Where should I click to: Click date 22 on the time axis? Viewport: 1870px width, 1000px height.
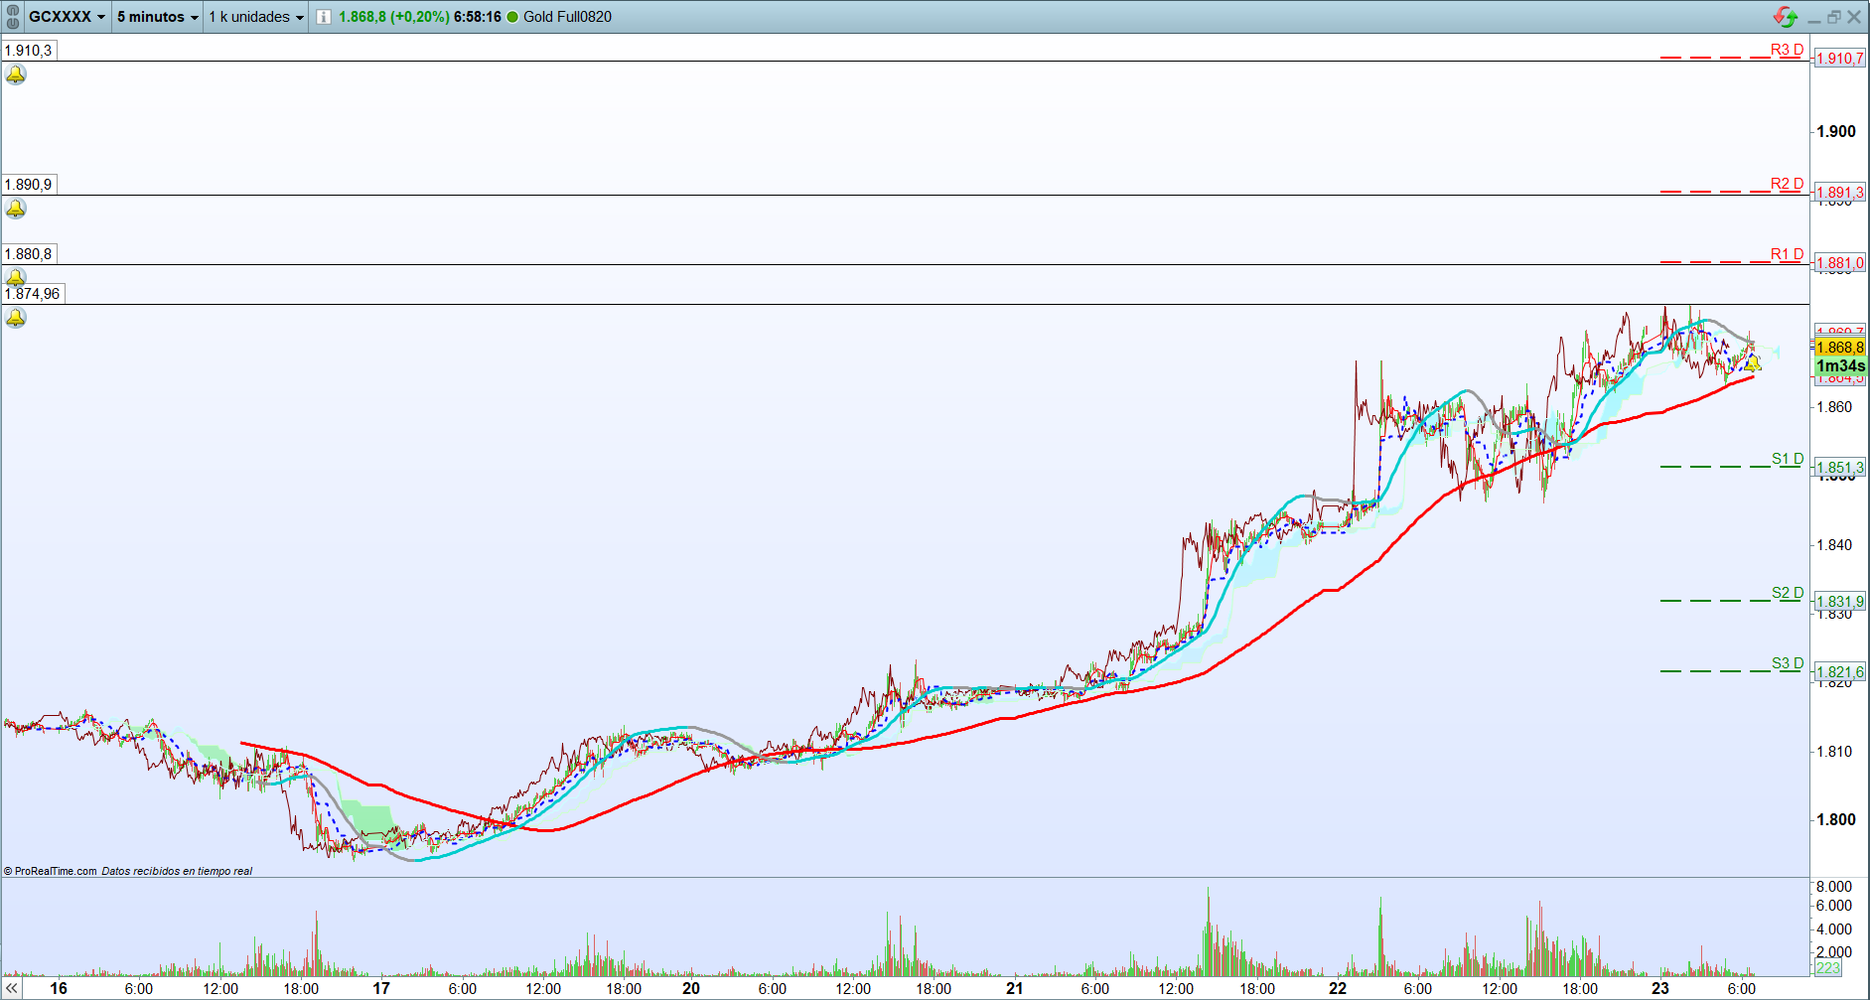pos(1338,988)
